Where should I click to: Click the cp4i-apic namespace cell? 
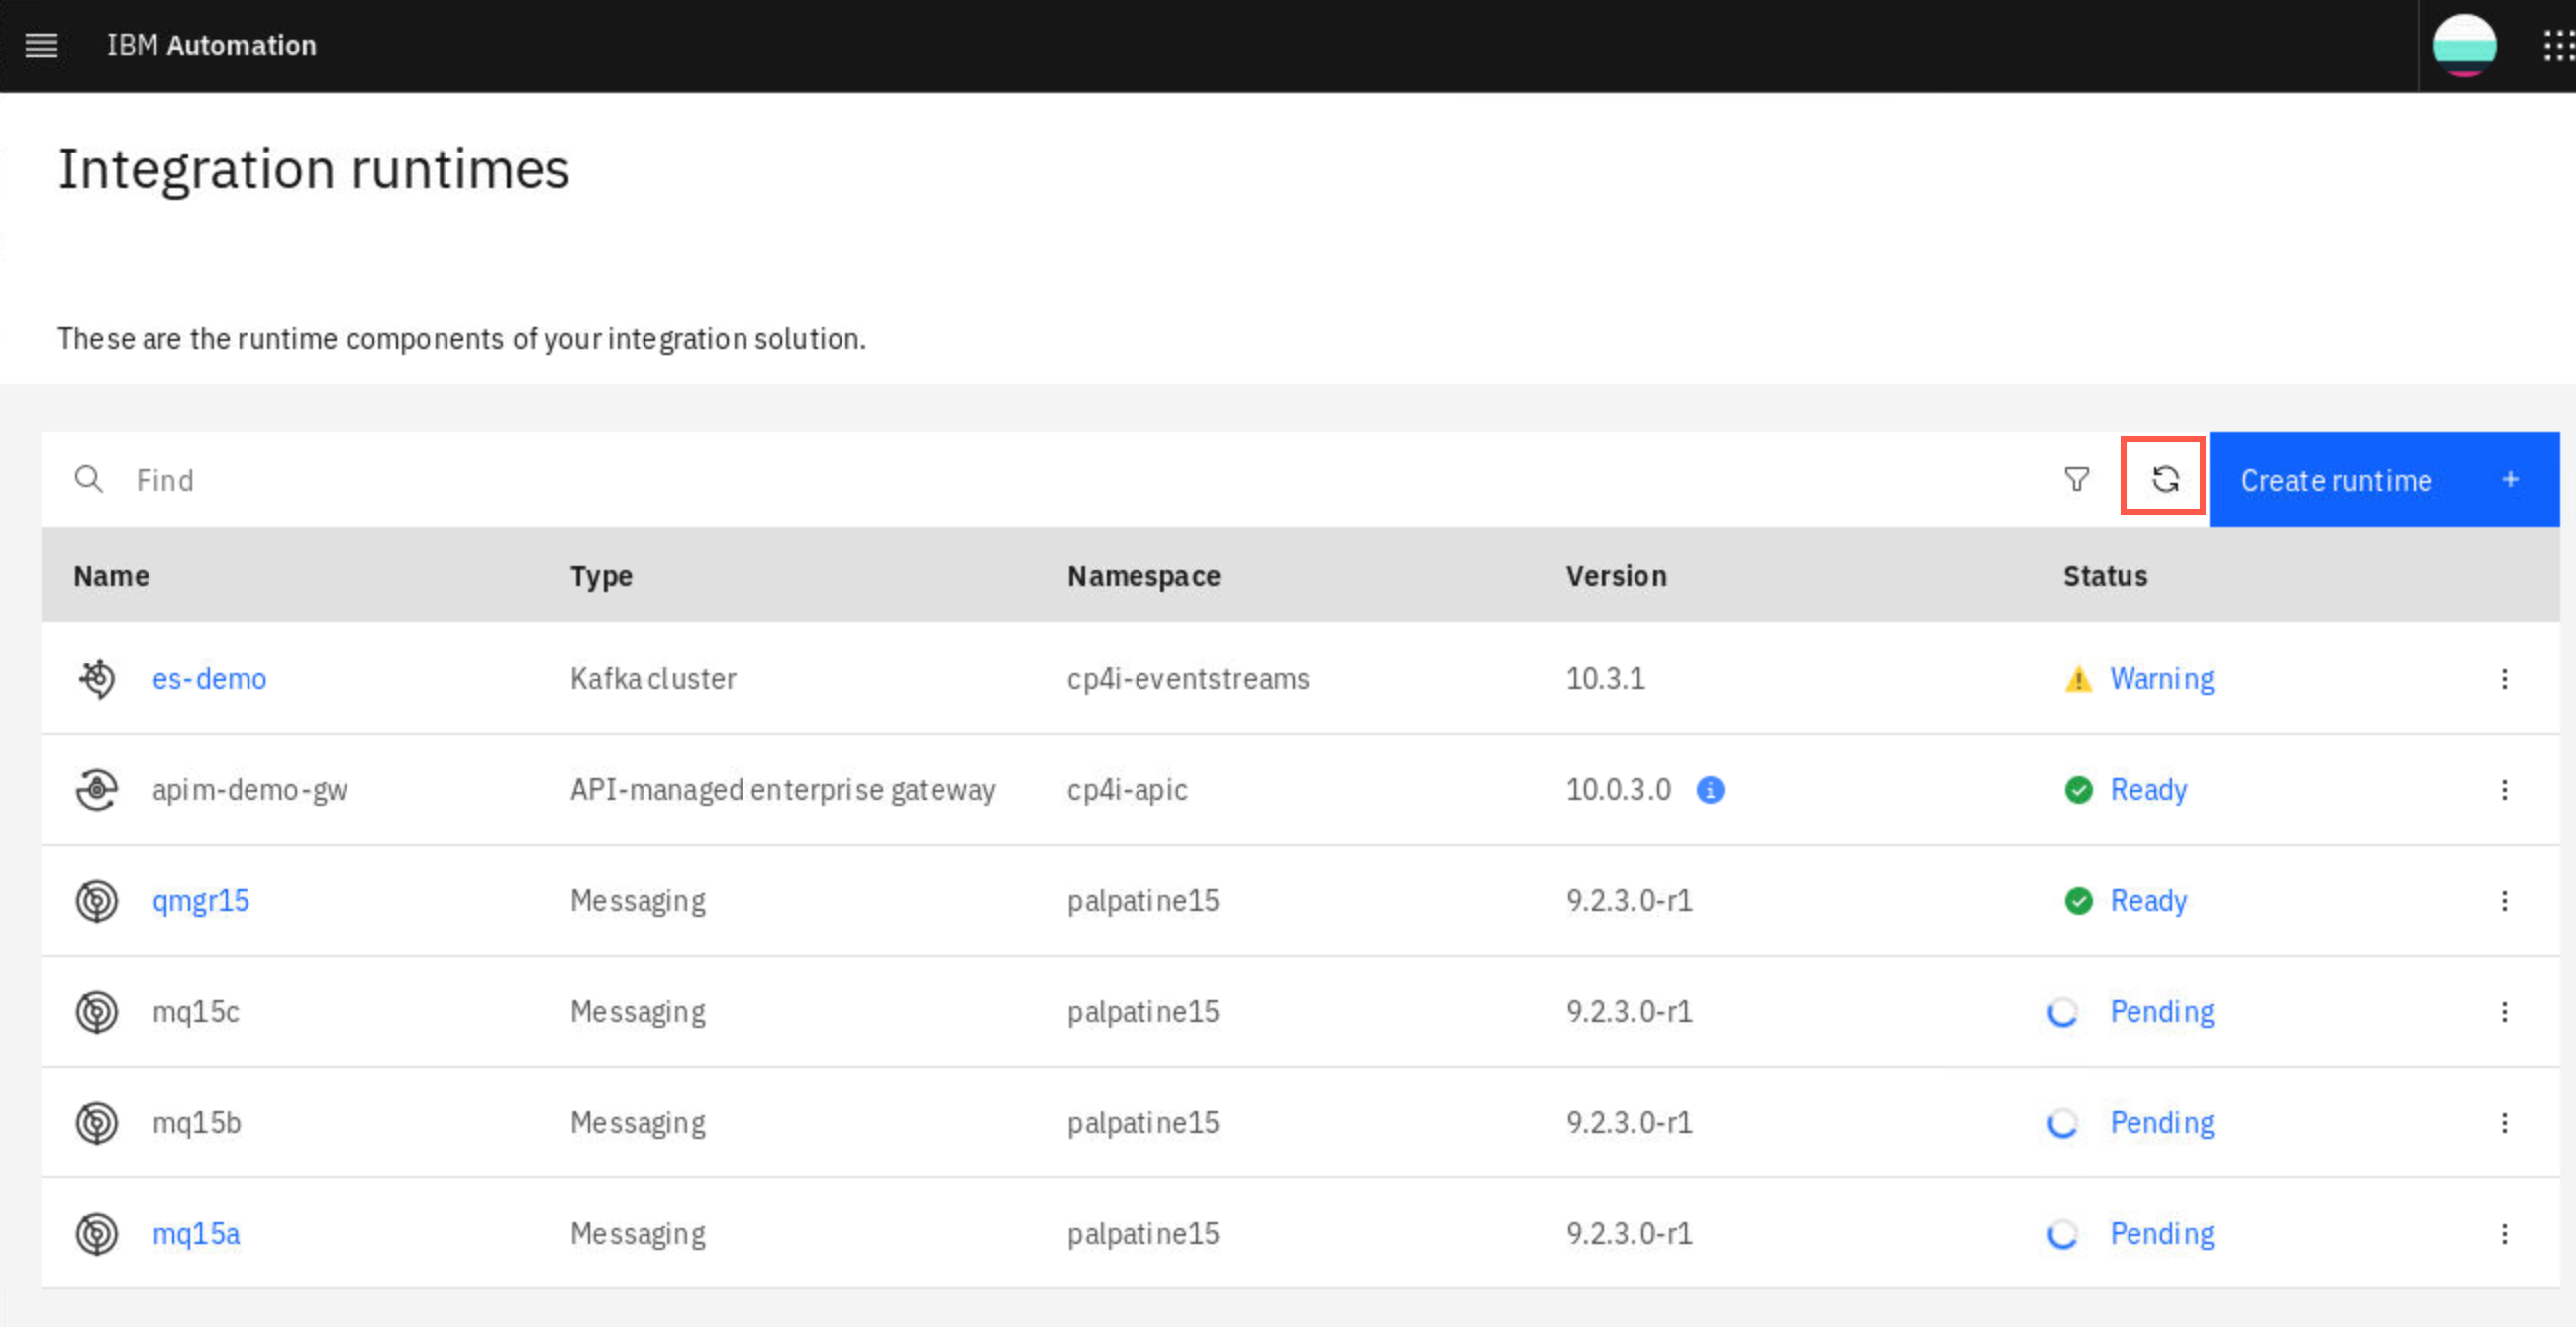click(x=1127, y=790)
